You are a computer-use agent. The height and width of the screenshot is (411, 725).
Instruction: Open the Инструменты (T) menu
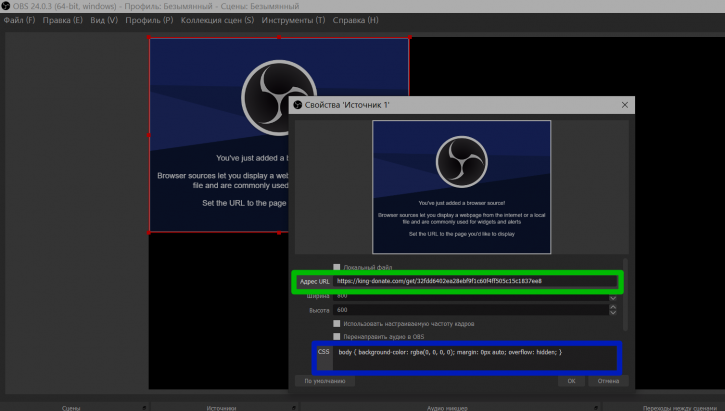293,20
